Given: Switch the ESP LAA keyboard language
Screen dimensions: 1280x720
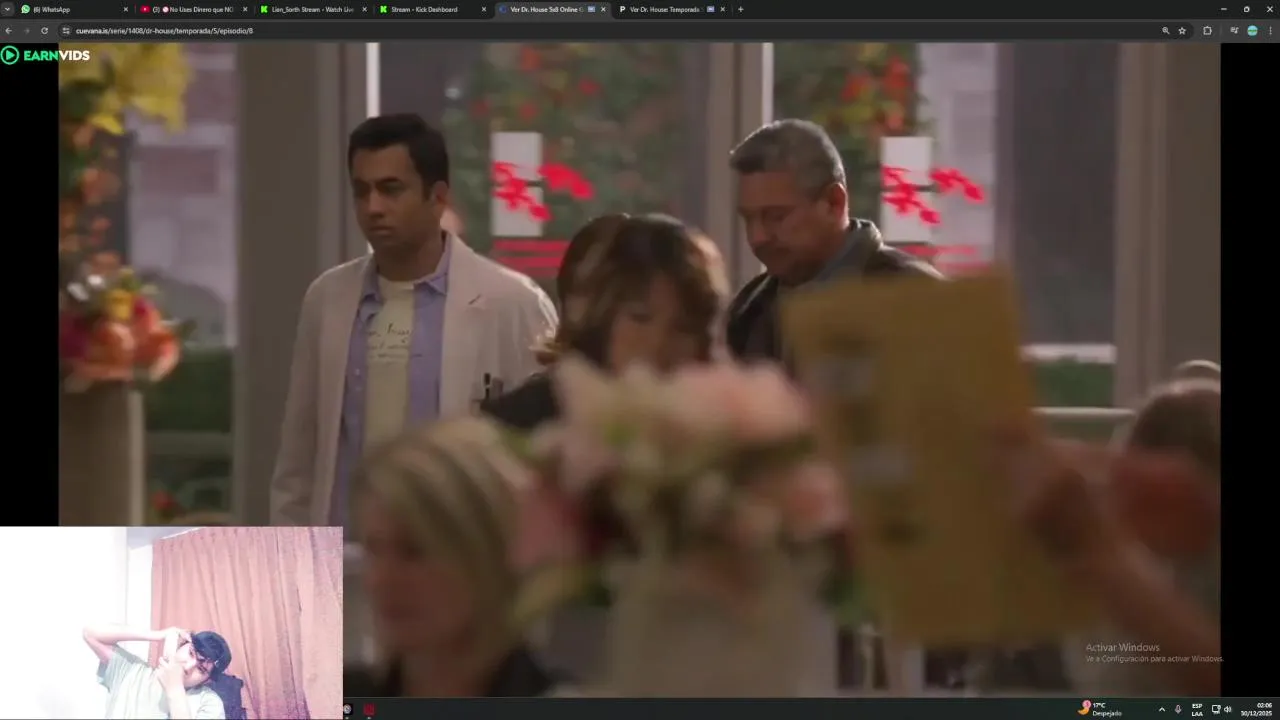Looking at the screenshot, I should (x=1197, y=709).
